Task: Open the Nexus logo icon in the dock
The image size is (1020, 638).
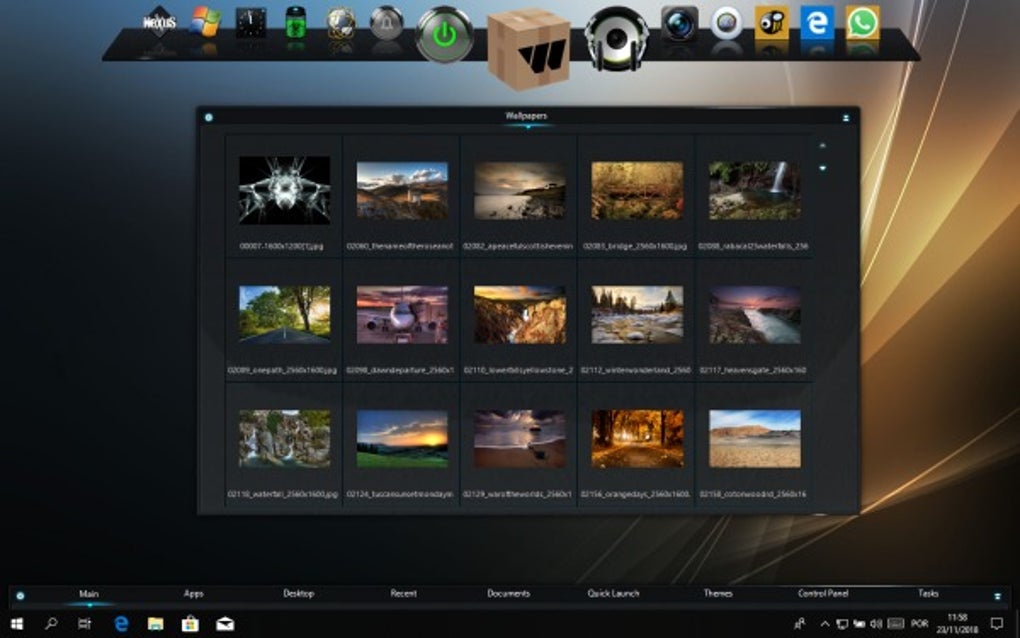Action: [x=159, y=23]
